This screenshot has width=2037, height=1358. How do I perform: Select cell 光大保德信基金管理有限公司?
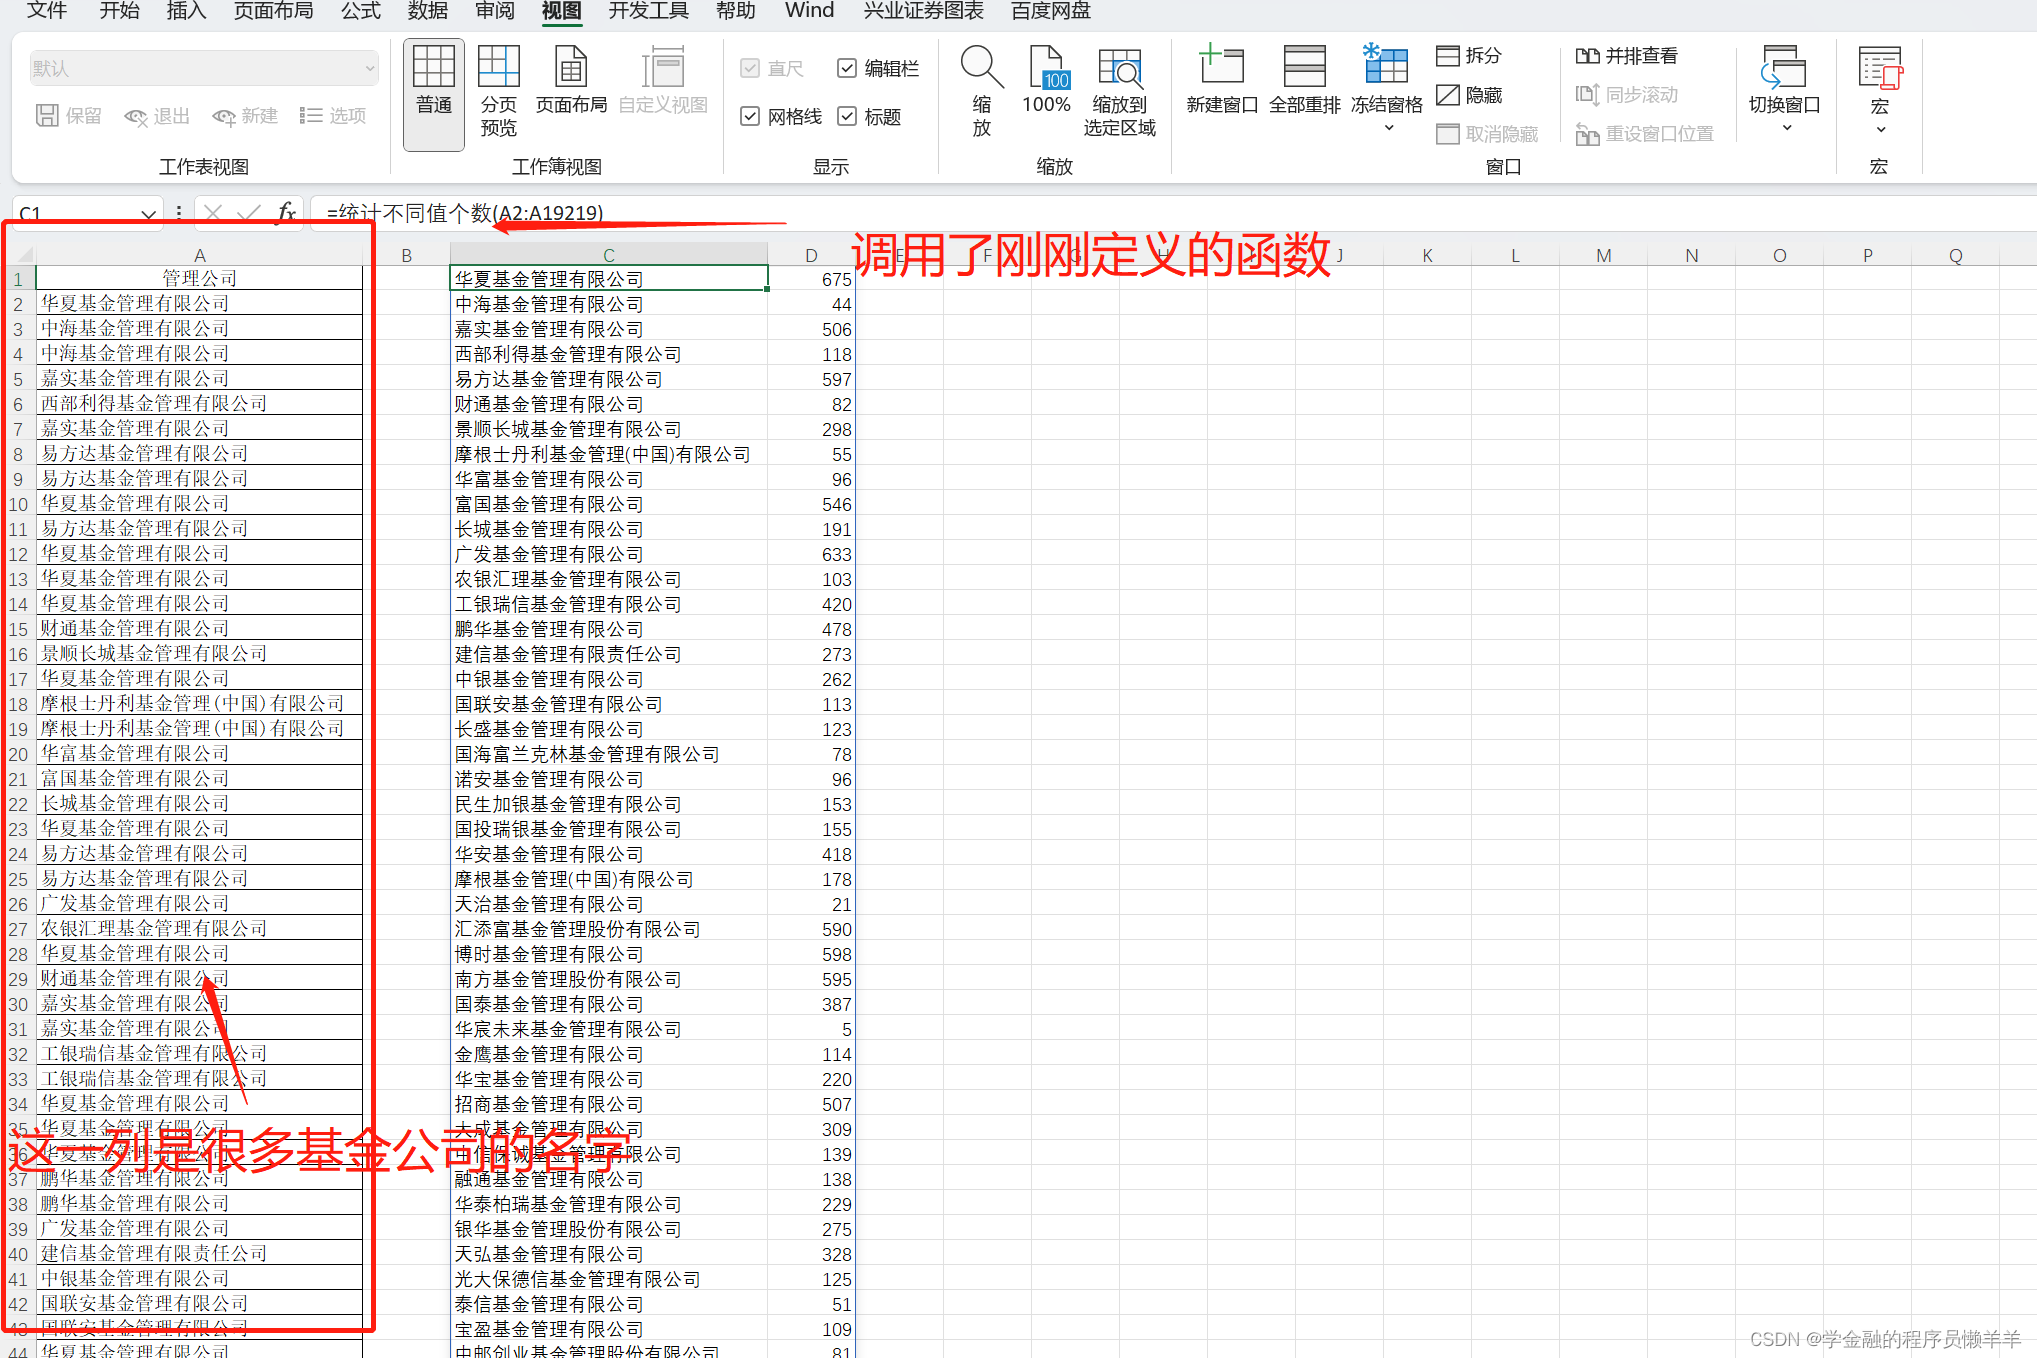[x=609, y=1279]
